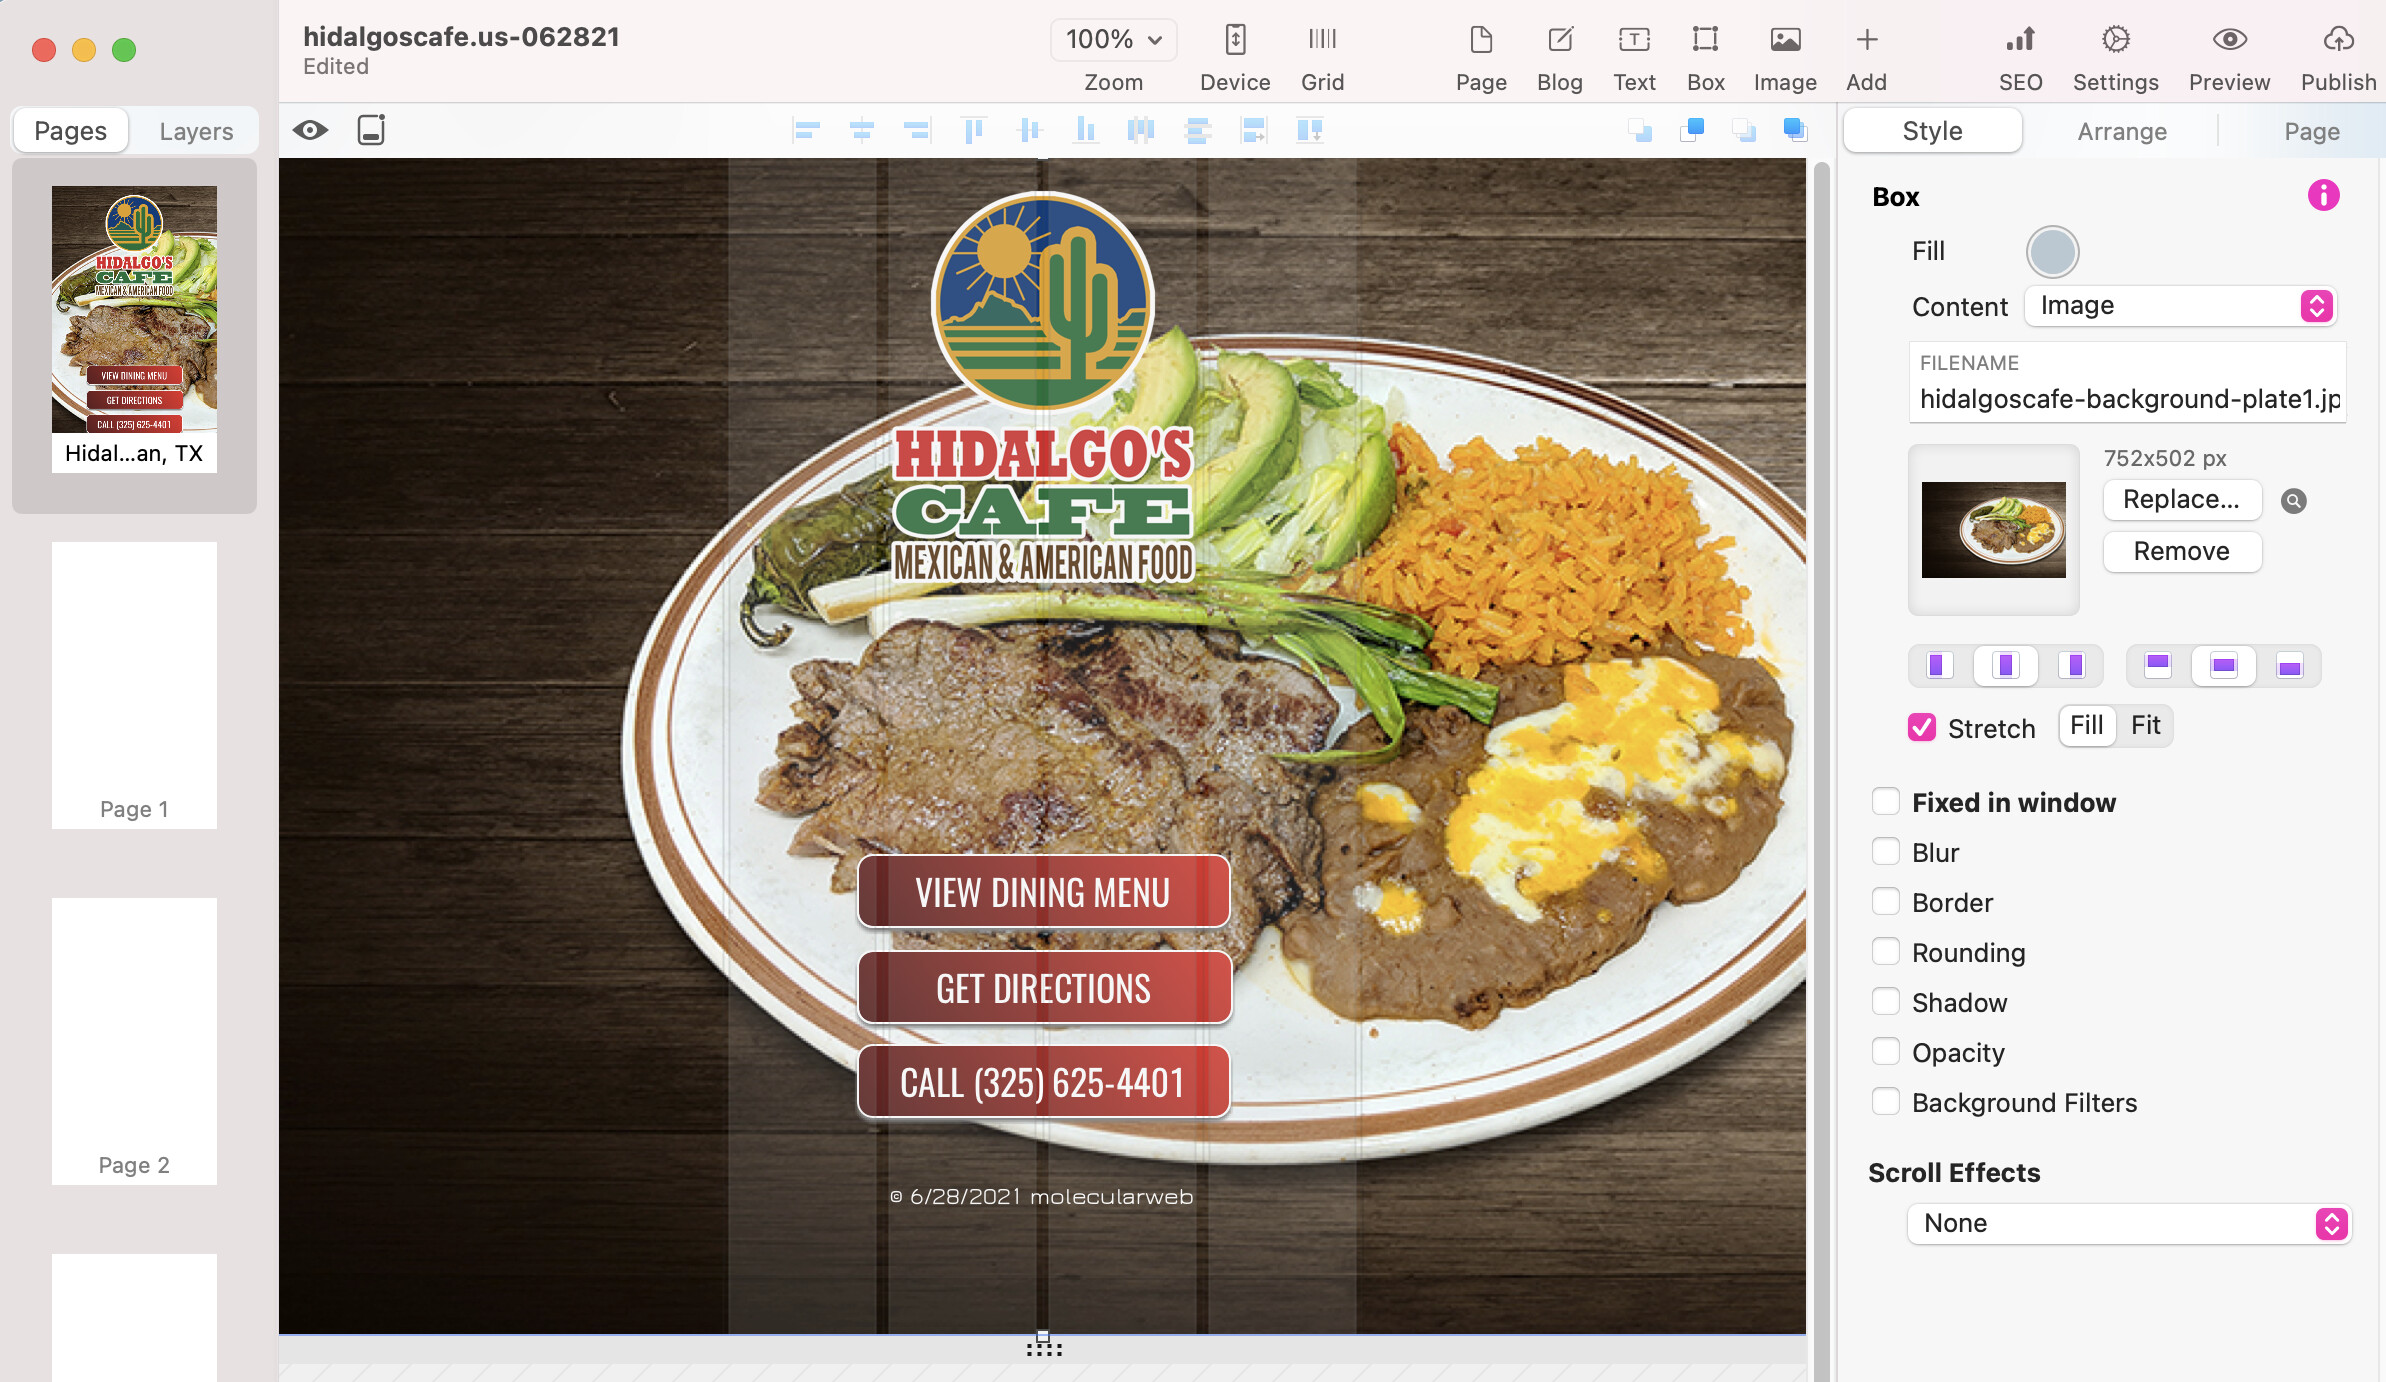
Task: Open the Fill color swatch
Action: click(x=2052, y=251)
